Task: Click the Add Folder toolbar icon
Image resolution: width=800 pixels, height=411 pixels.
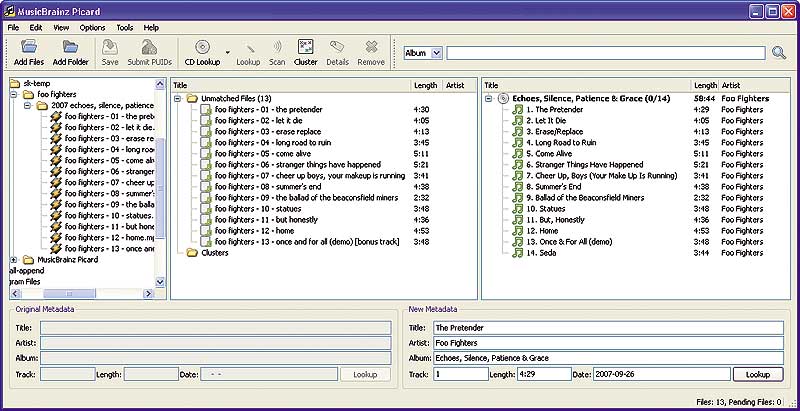Action: point(71,47)
